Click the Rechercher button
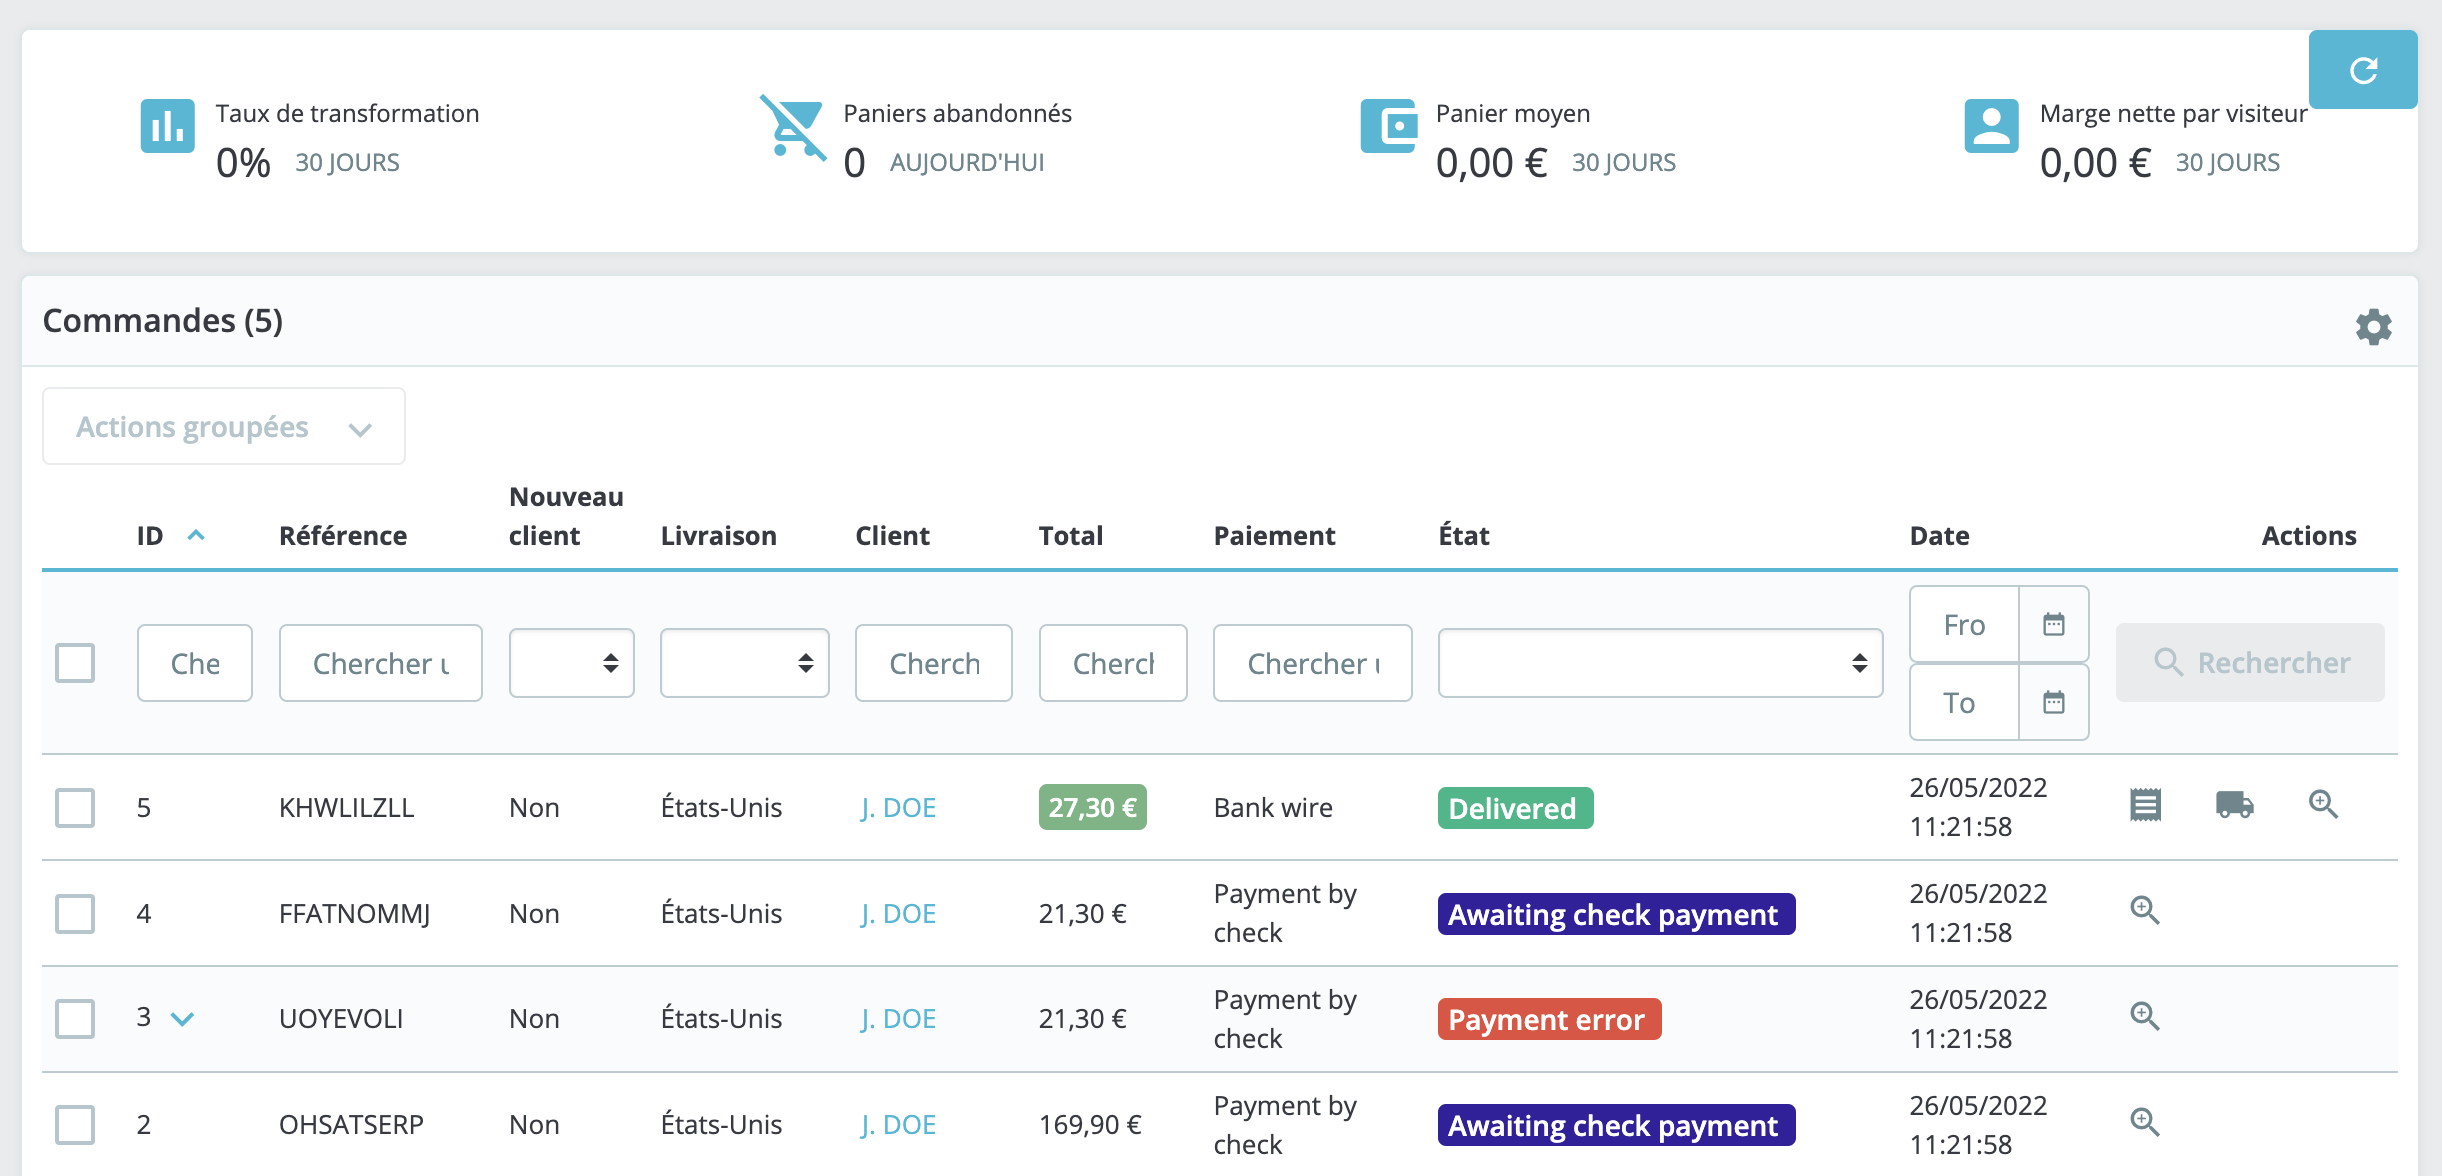This screenshot has height=1176, width=2442. click(2249, 662)
